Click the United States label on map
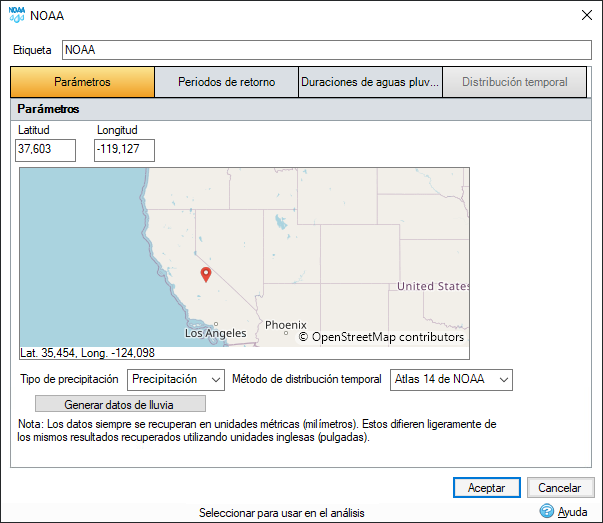This screenshot has height=523, width=603. [433, 286]
